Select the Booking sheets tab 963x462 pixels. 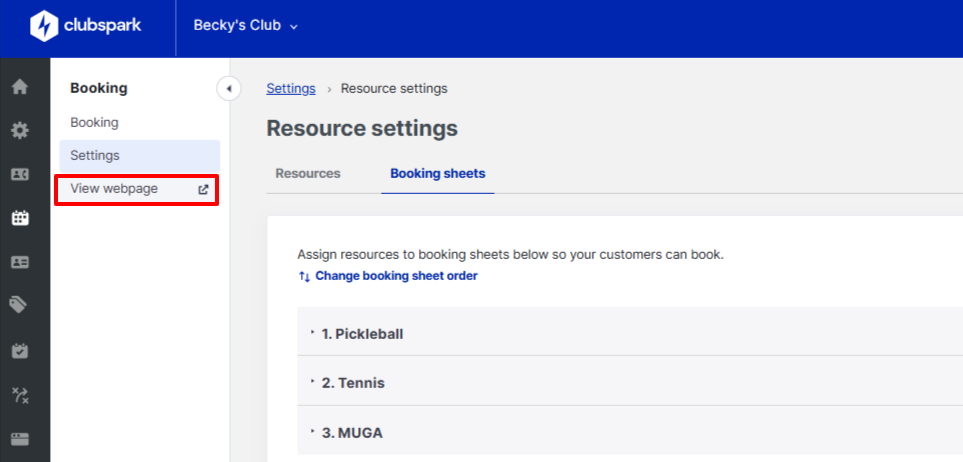tap(437, 173)
